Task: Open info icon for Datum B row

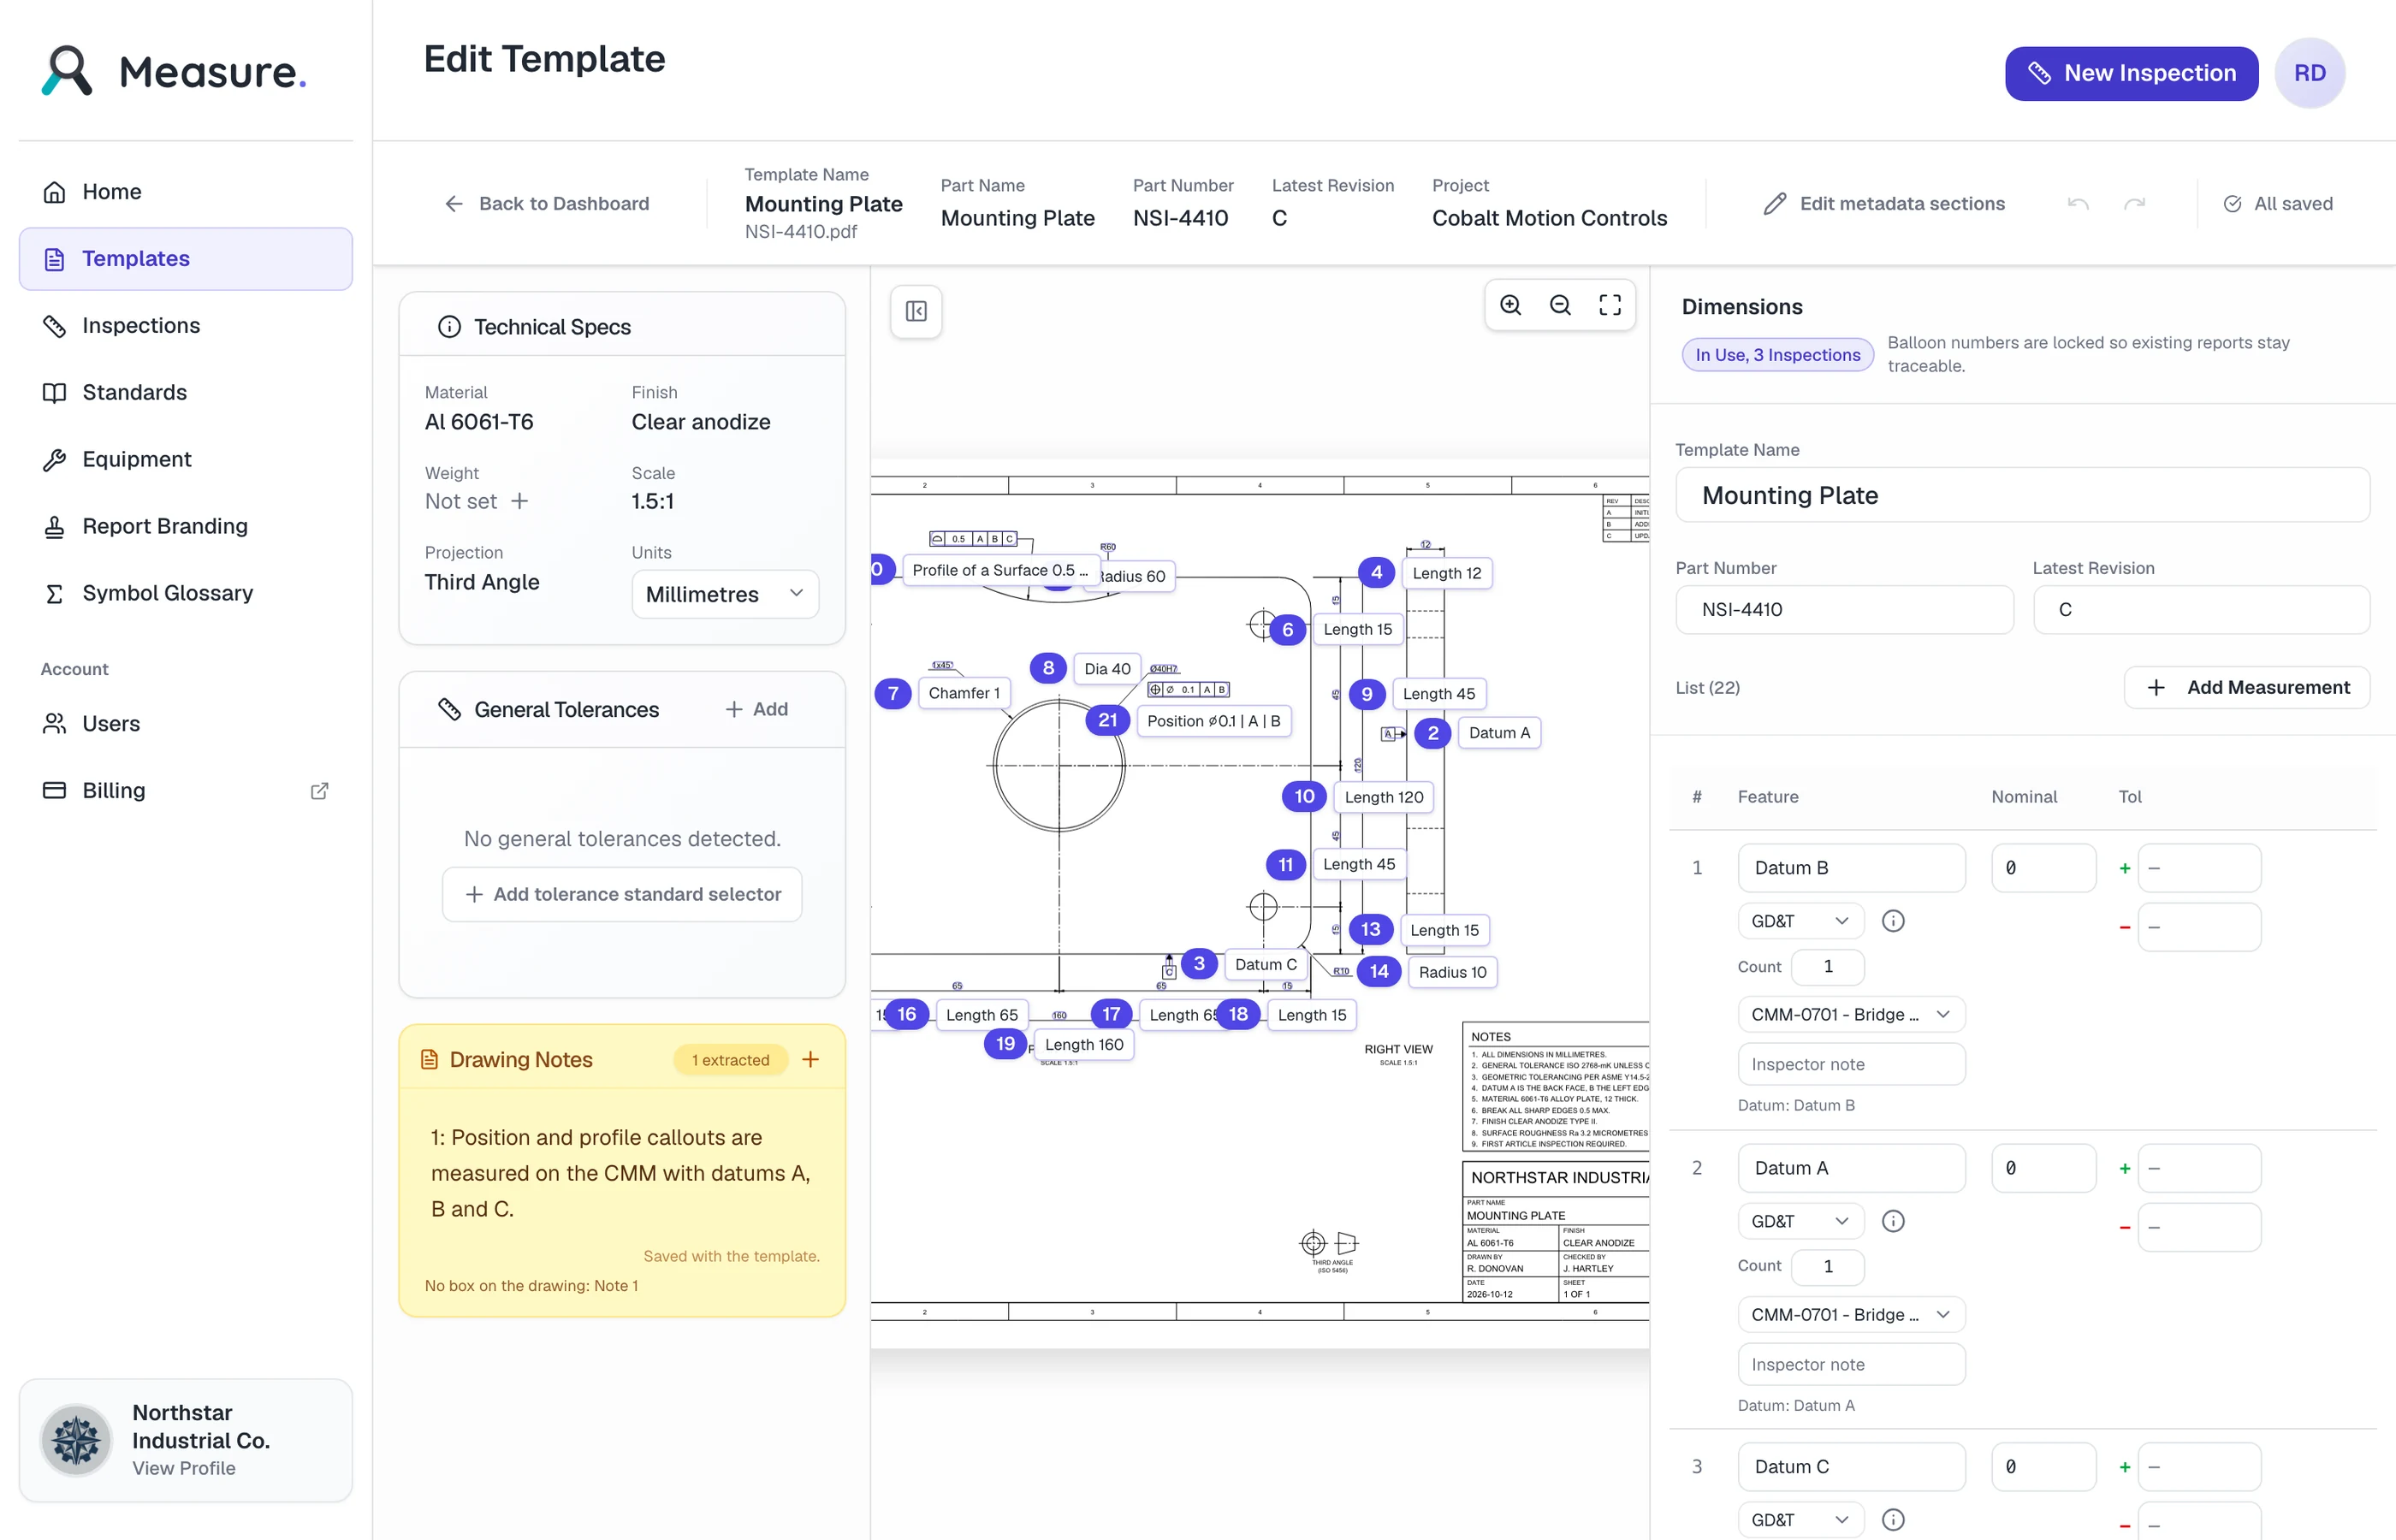Action: pyautogui.click(x=1893, y=921)
